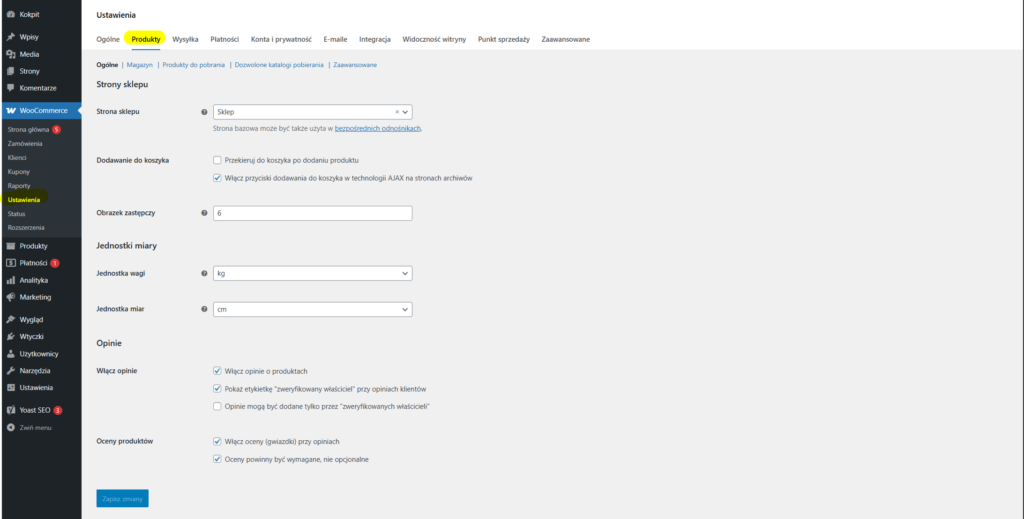Open the Płatności settings tab
The height and width of the screenshot is (519, 1024).
224,39
